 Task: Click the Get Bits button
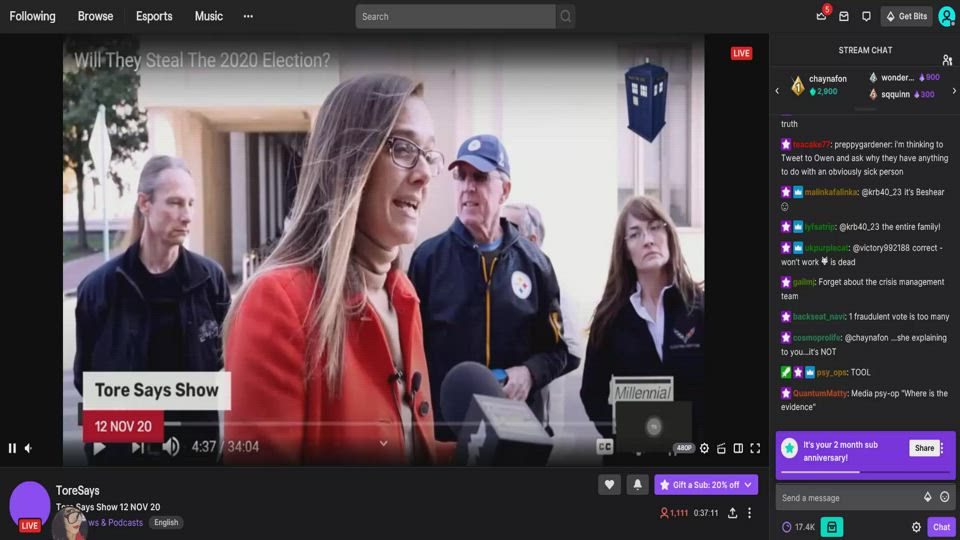pyautogui.click(x=906, y=16)
